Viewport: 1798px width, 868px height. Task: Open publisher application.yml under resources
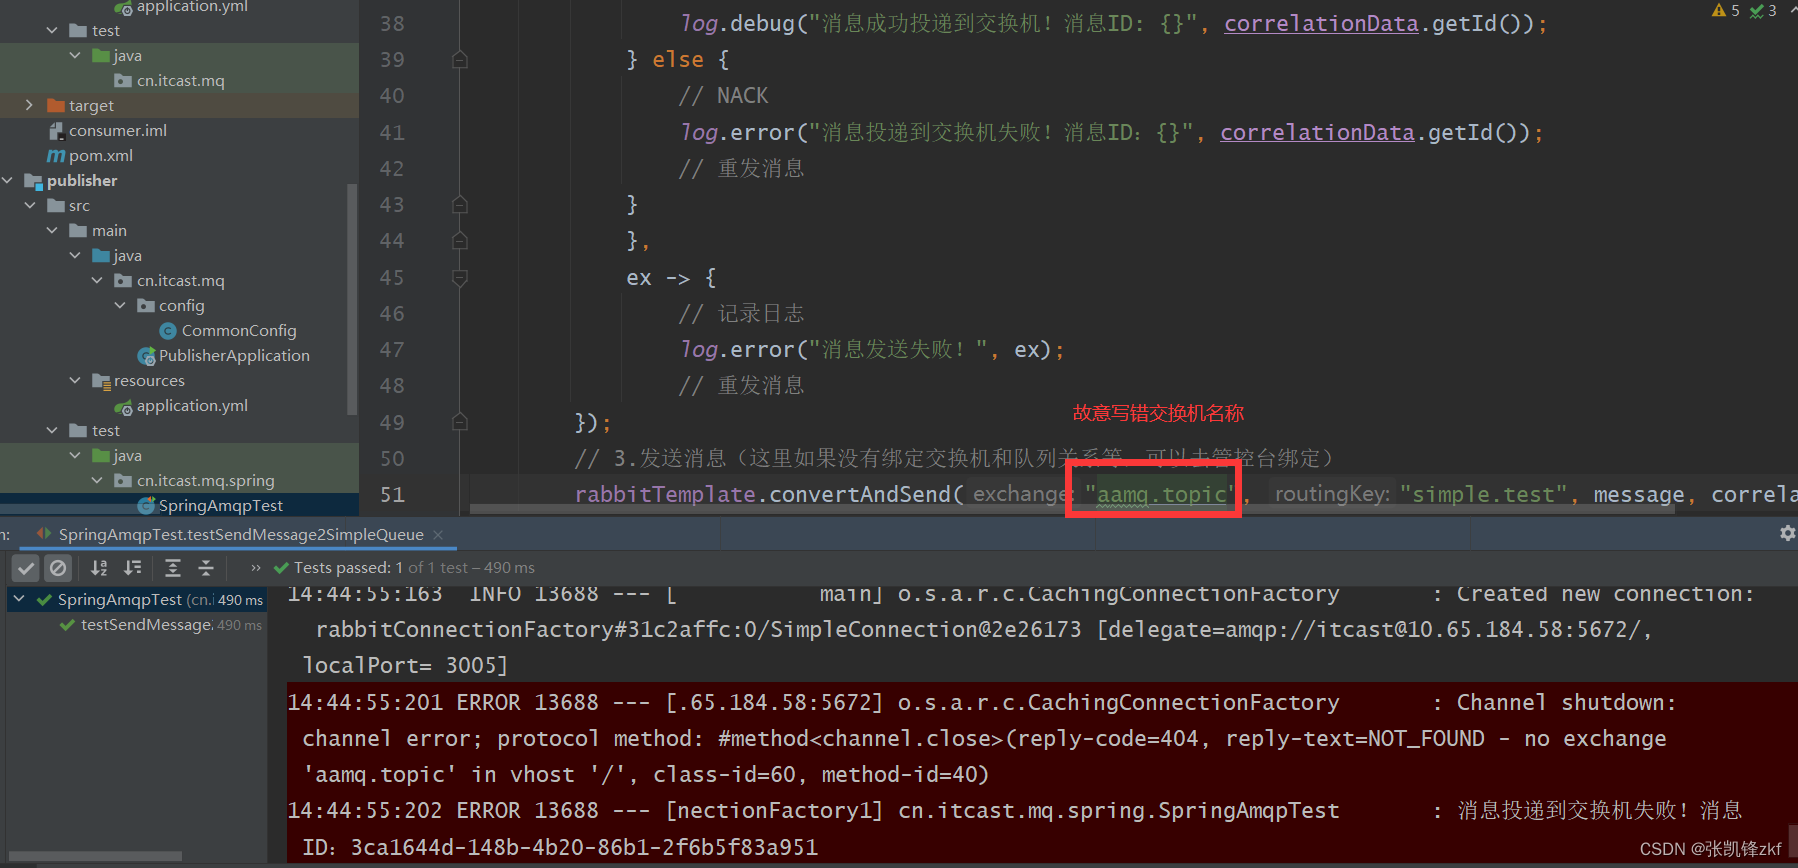click(192, 405)
